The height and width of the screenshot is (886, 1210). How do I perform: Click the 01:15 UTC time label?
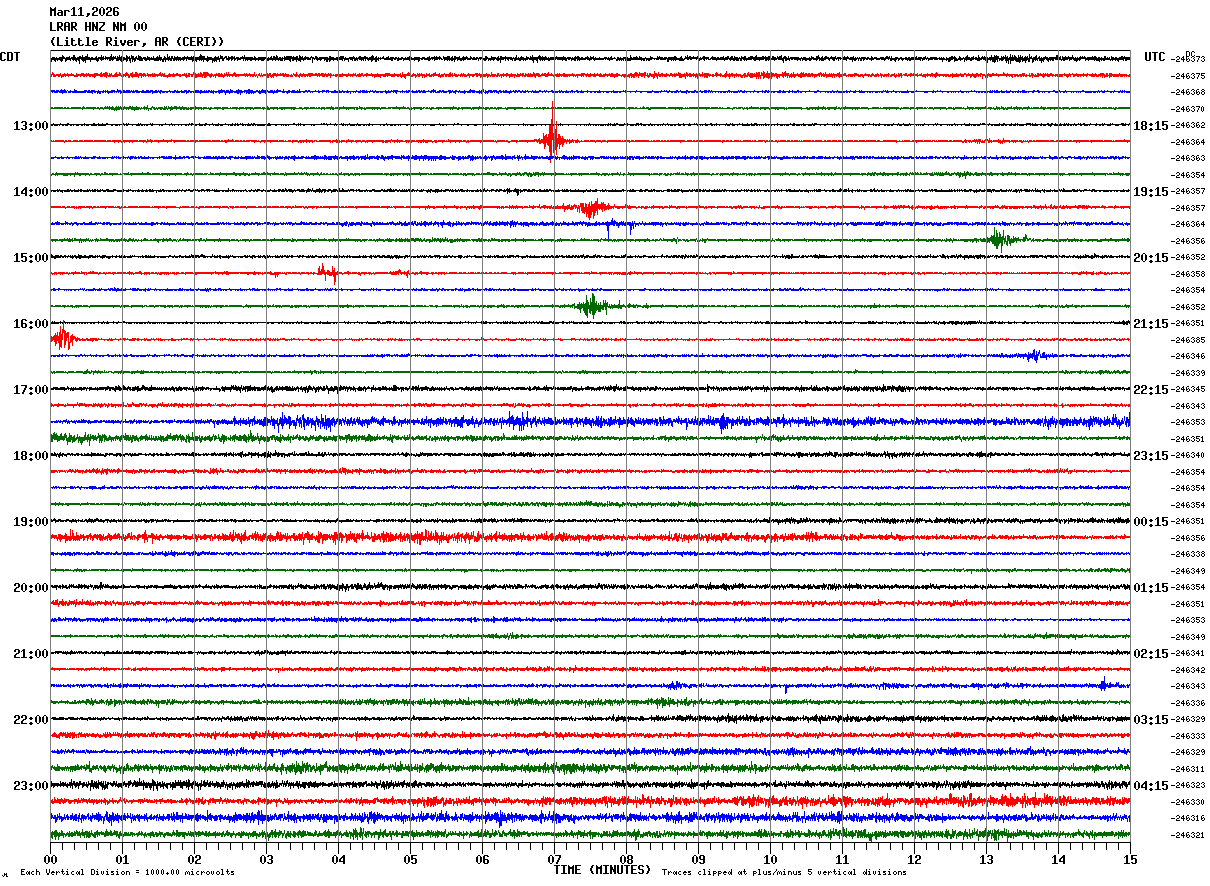click(1151, 588)
